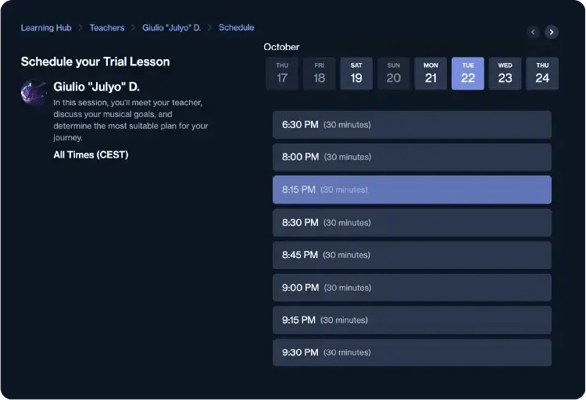Choose the 8:00 PM time slot
This screenshot has width=586, height=400.
[412, 157]
